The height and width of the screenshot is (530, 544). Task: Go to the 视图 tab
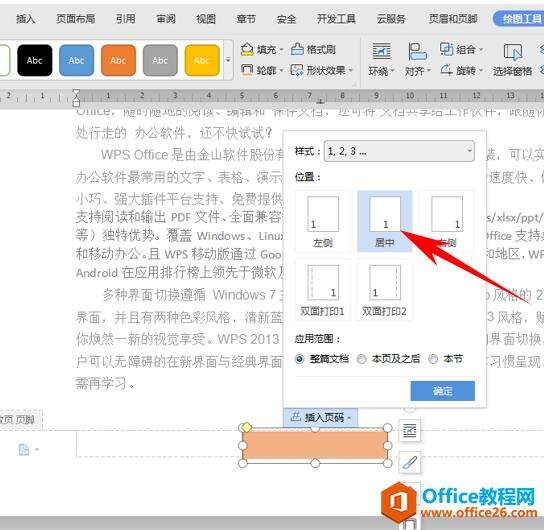(x=206, y=19)
